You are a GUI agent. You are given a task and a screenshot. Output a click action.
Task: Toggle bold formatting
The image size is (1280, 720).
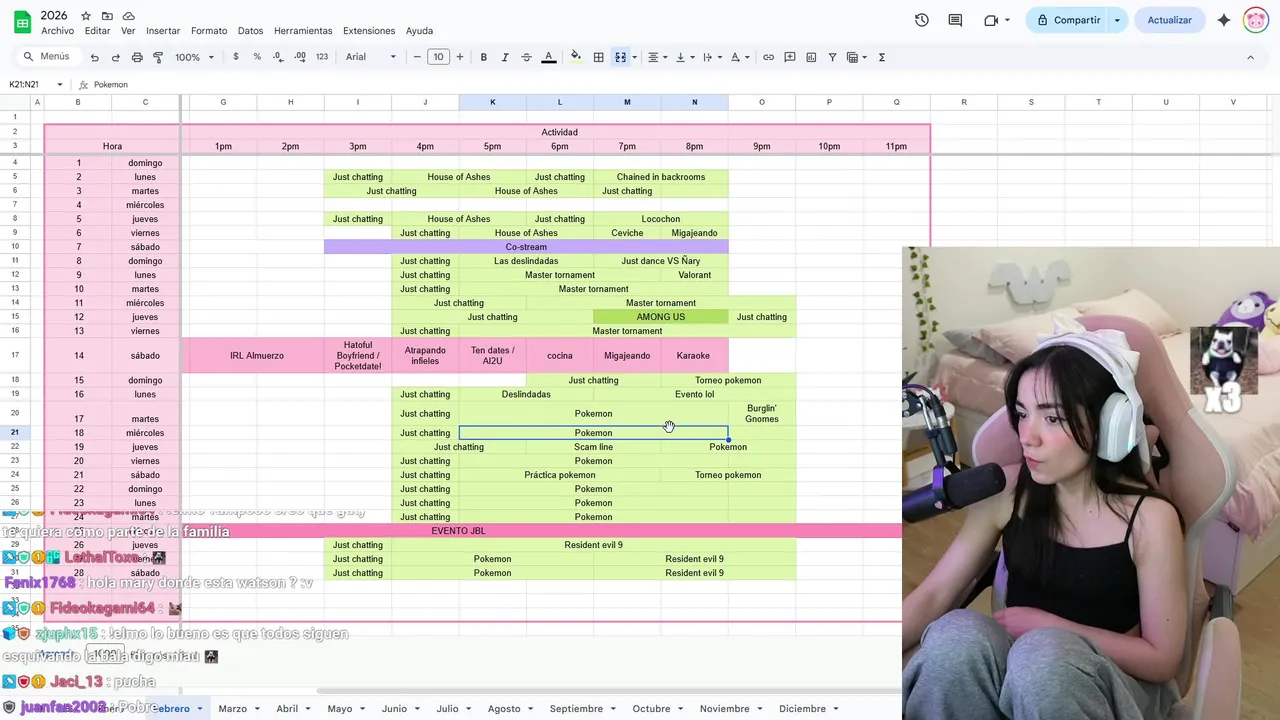484,57
